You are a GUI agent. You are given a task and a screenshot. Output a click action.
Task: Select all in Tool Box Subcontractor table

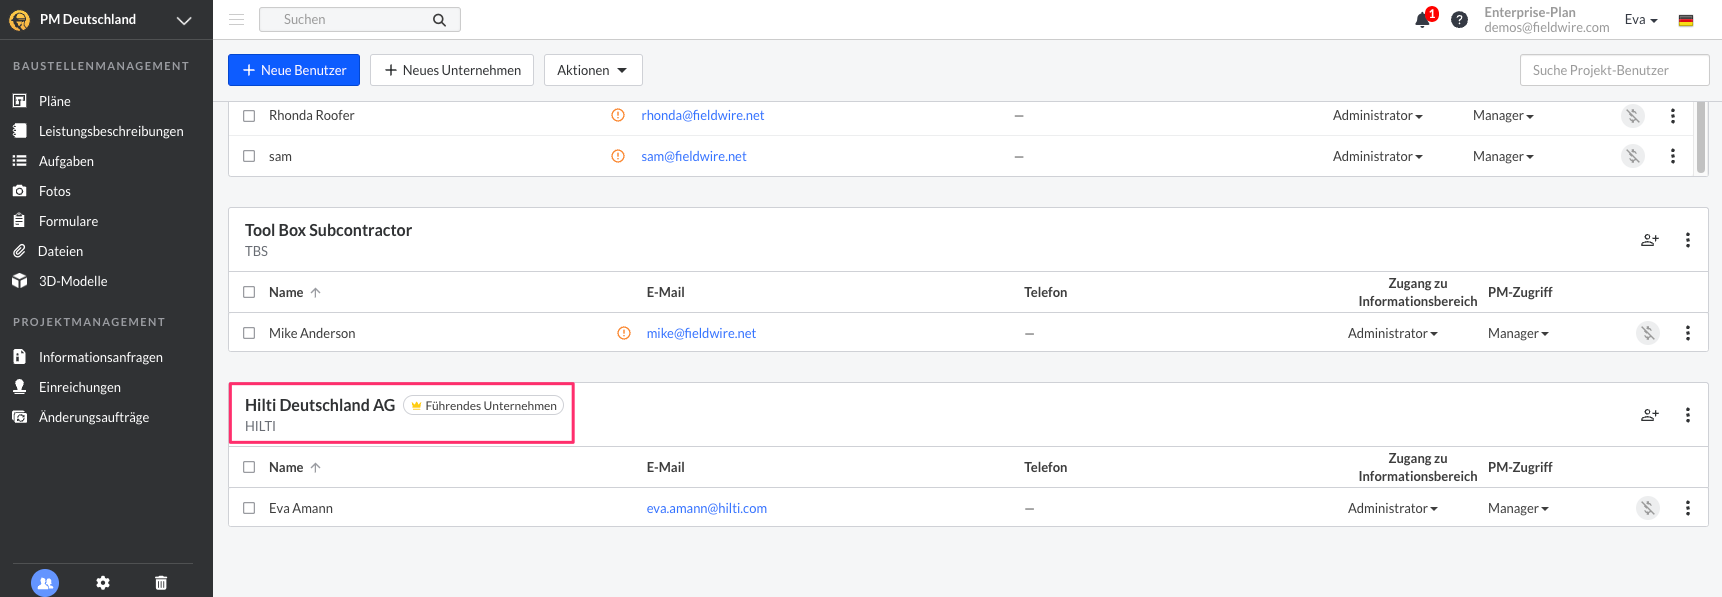click(249, 292)
